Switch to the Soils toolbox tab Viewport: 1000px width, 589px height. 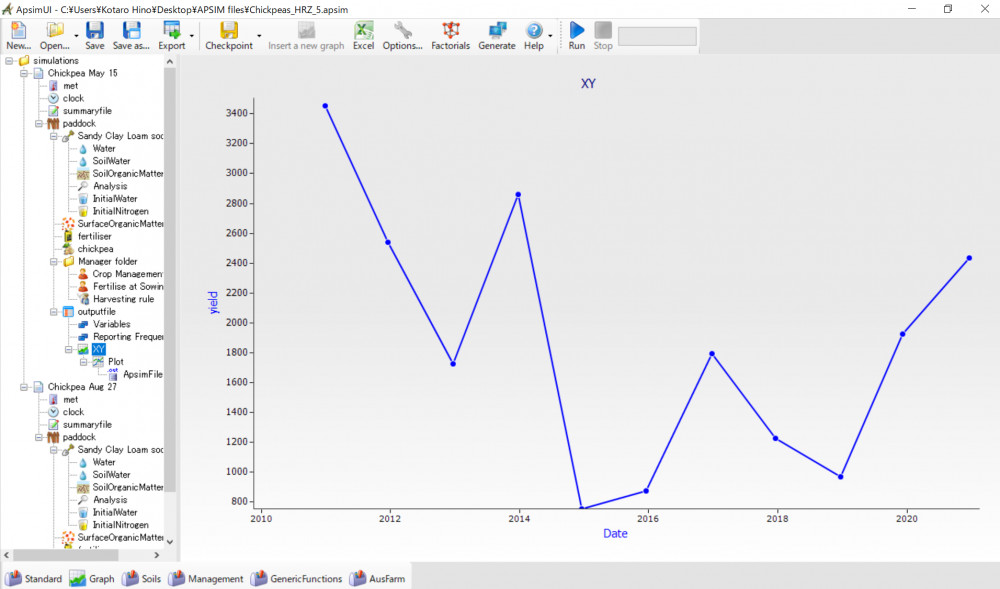(x=141, y=578)
